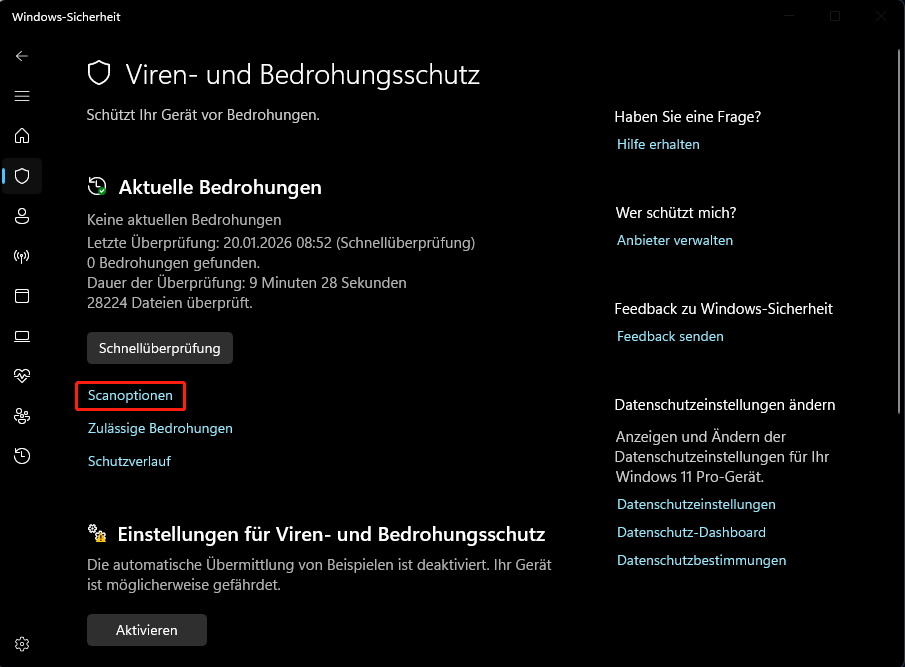Click Hilfe erhalten link
Image resolution: width=905 pixels, height=667 pixels.
click(x=658, y=144)
